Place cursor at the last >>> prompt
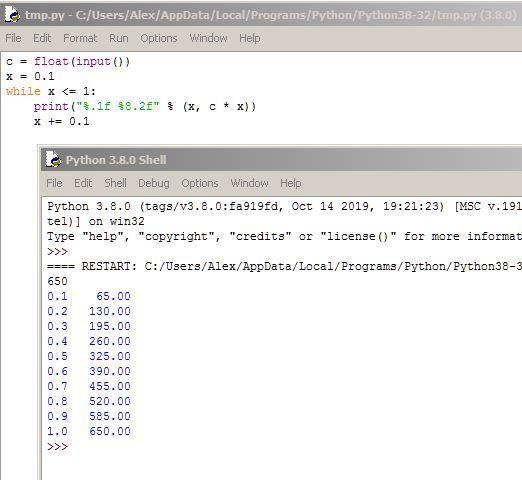Screen dimensions: 522x480 coord(77,446)
